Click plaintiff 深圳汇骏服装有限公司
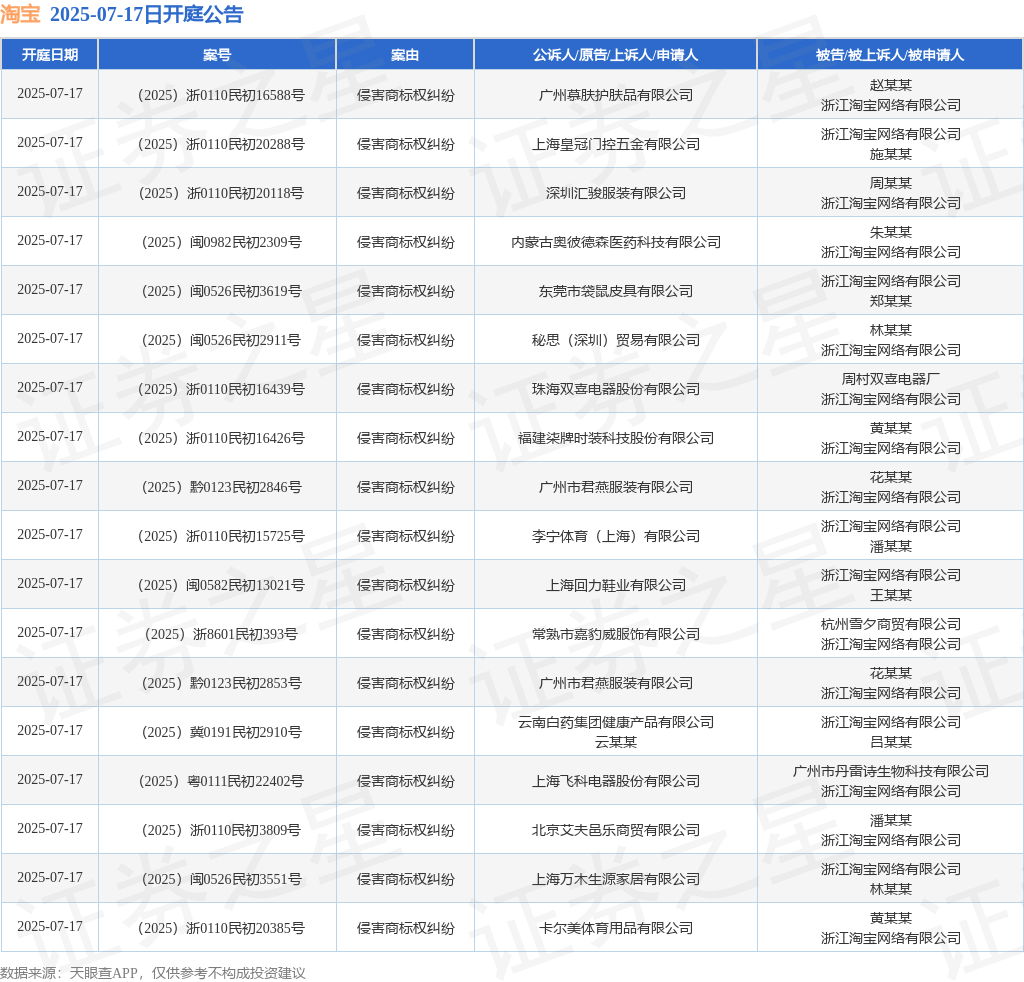1024x982 pixels. 615,193
